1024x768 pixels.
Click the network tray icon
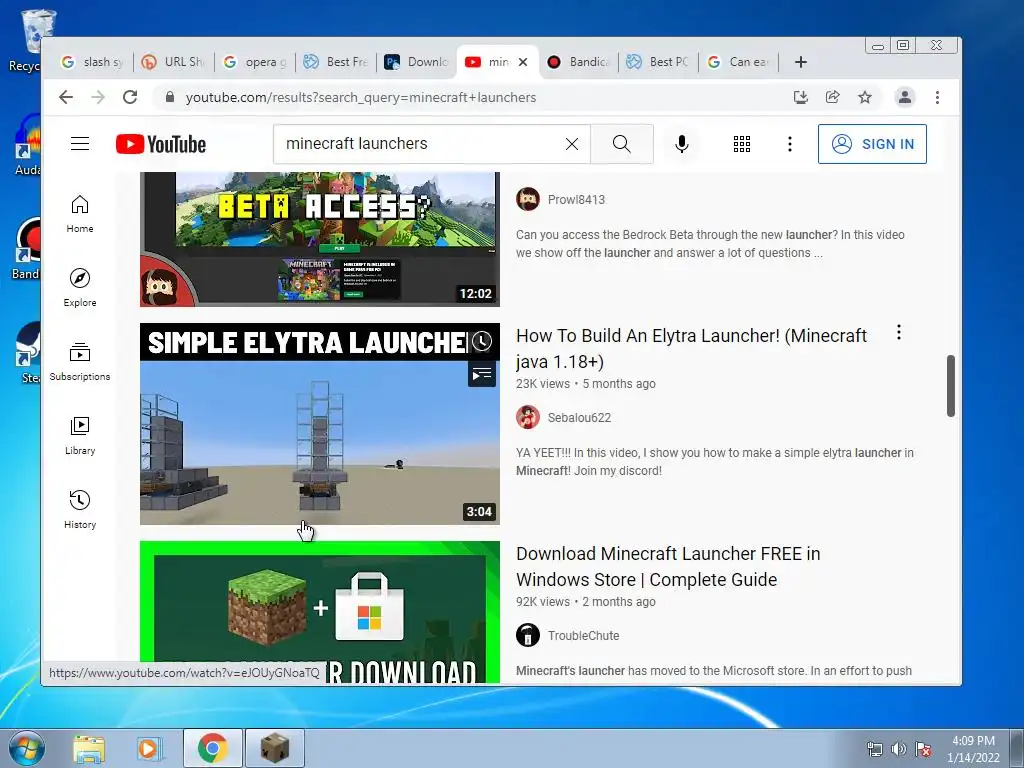pos(874,749)
